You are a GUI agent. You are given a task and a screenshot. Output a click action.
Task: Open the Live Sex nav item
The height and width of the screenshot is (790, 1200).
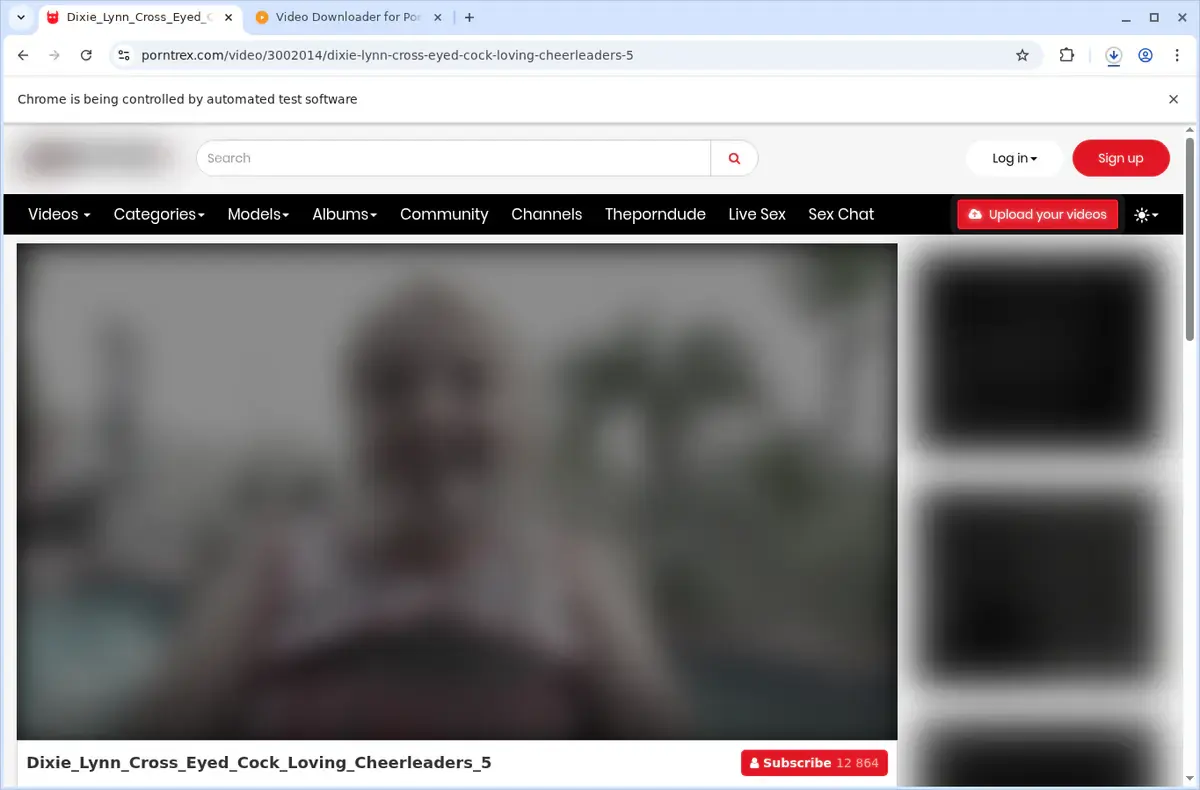[x=757, y=214]
